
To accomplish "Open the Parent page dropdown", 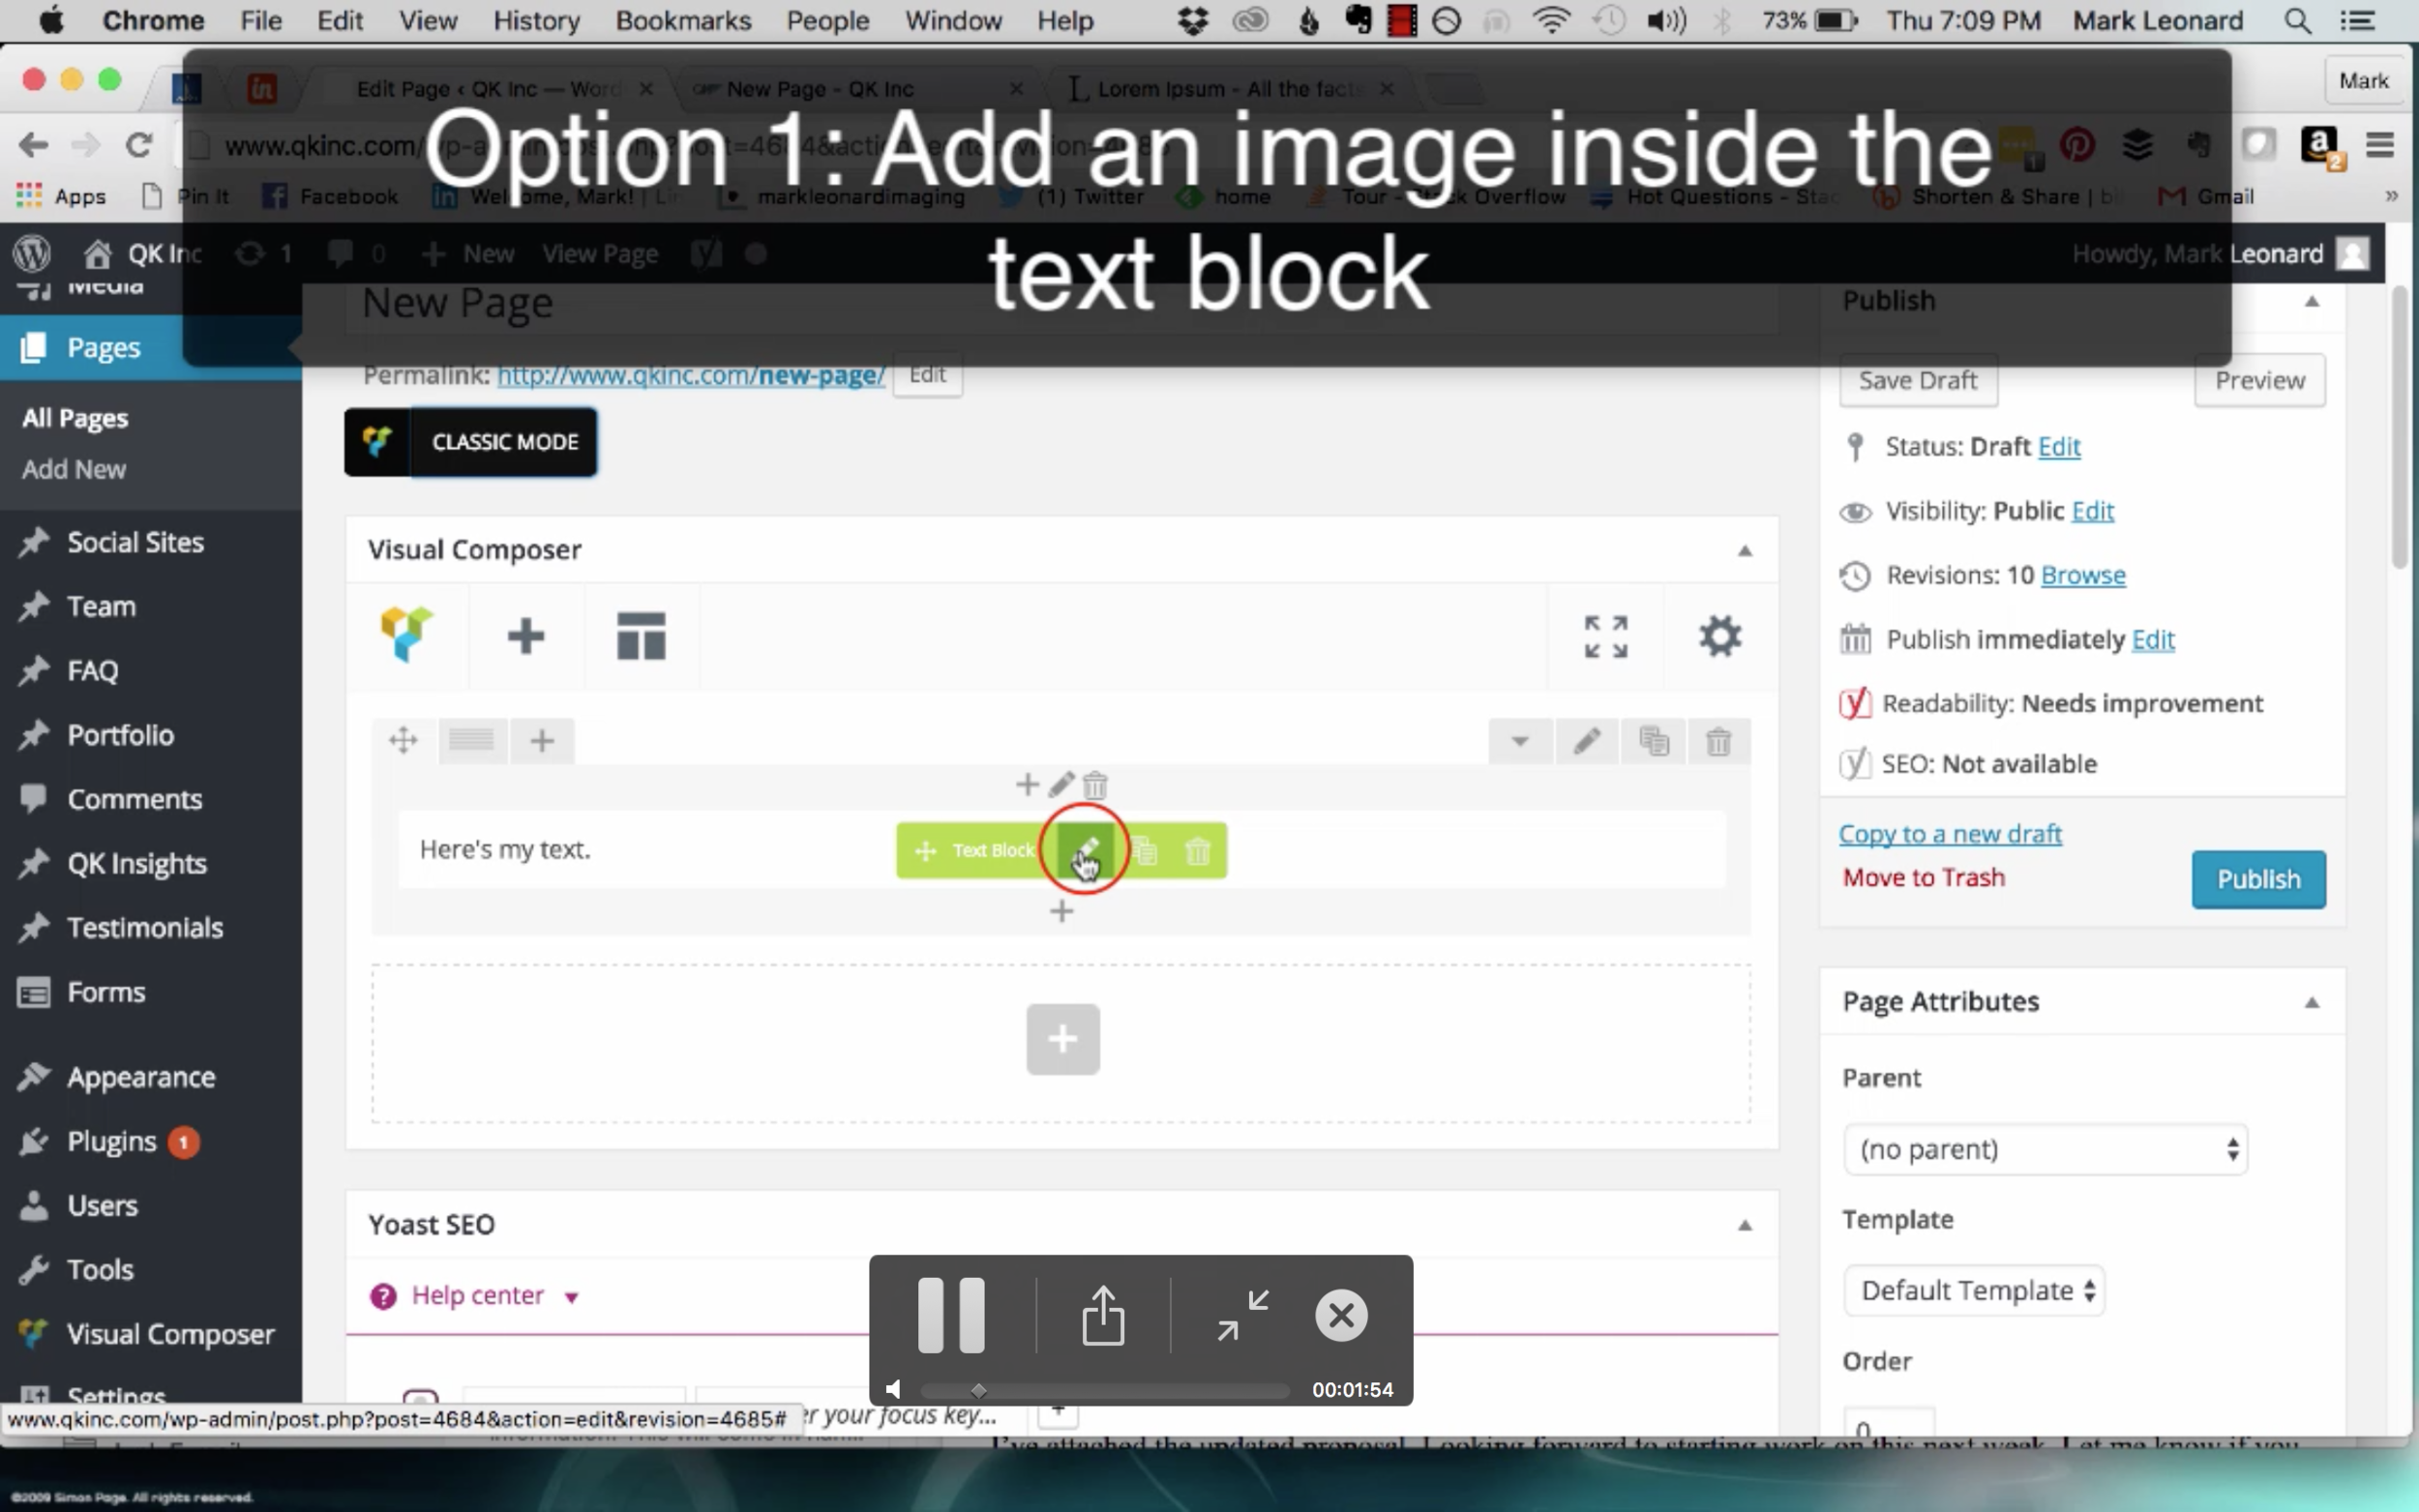I will tap(2045, 1150).
